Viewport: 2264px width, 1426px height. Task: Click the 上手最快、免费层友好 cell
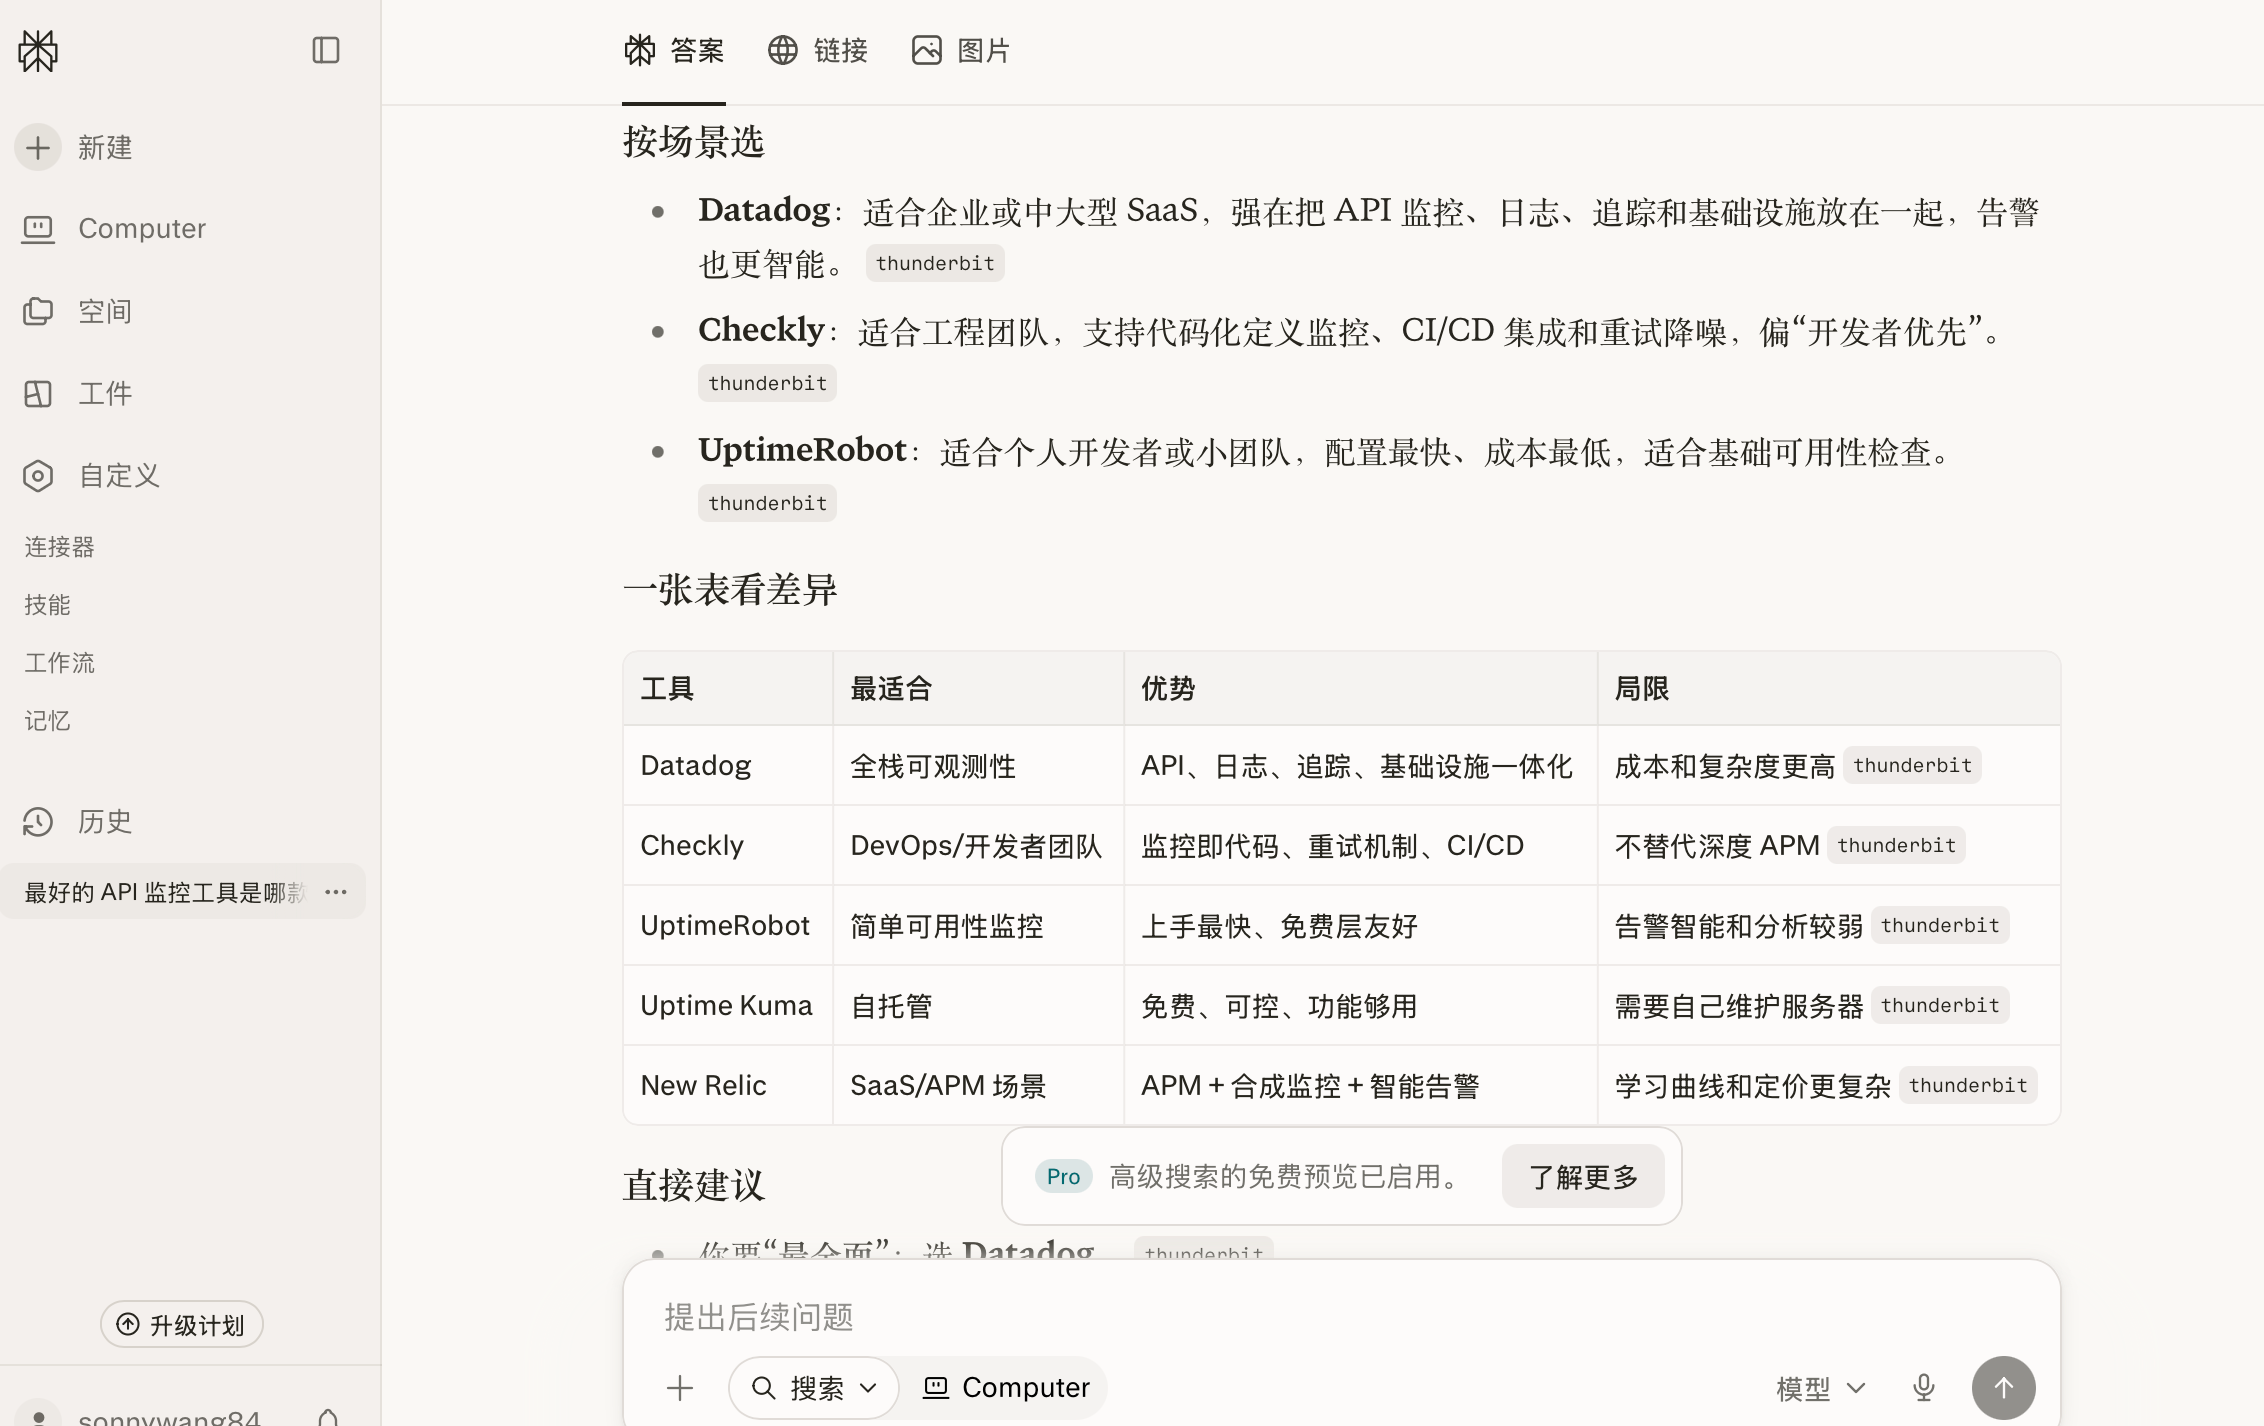point(1361,926)
